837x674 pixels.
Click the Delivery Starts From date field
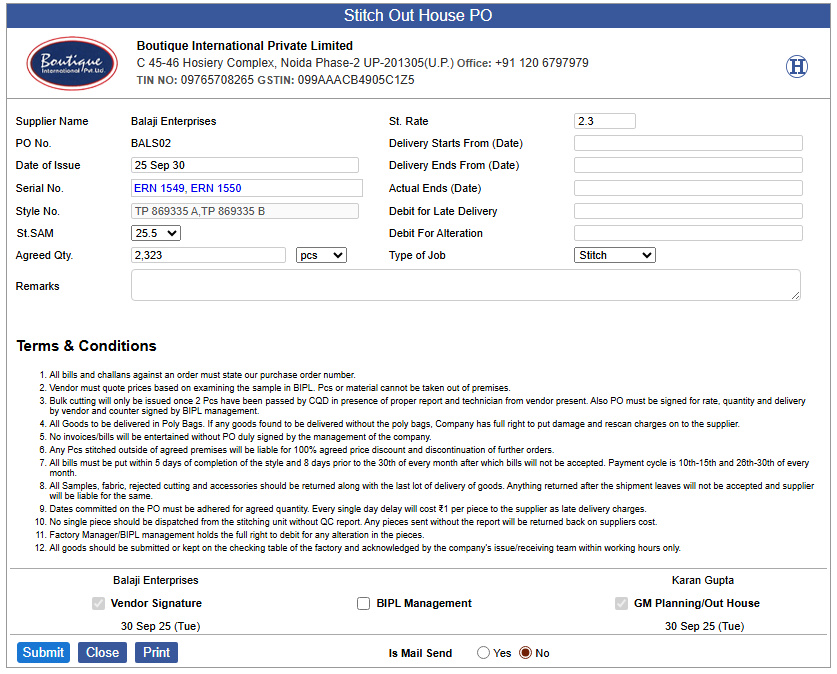pos(688,143)
